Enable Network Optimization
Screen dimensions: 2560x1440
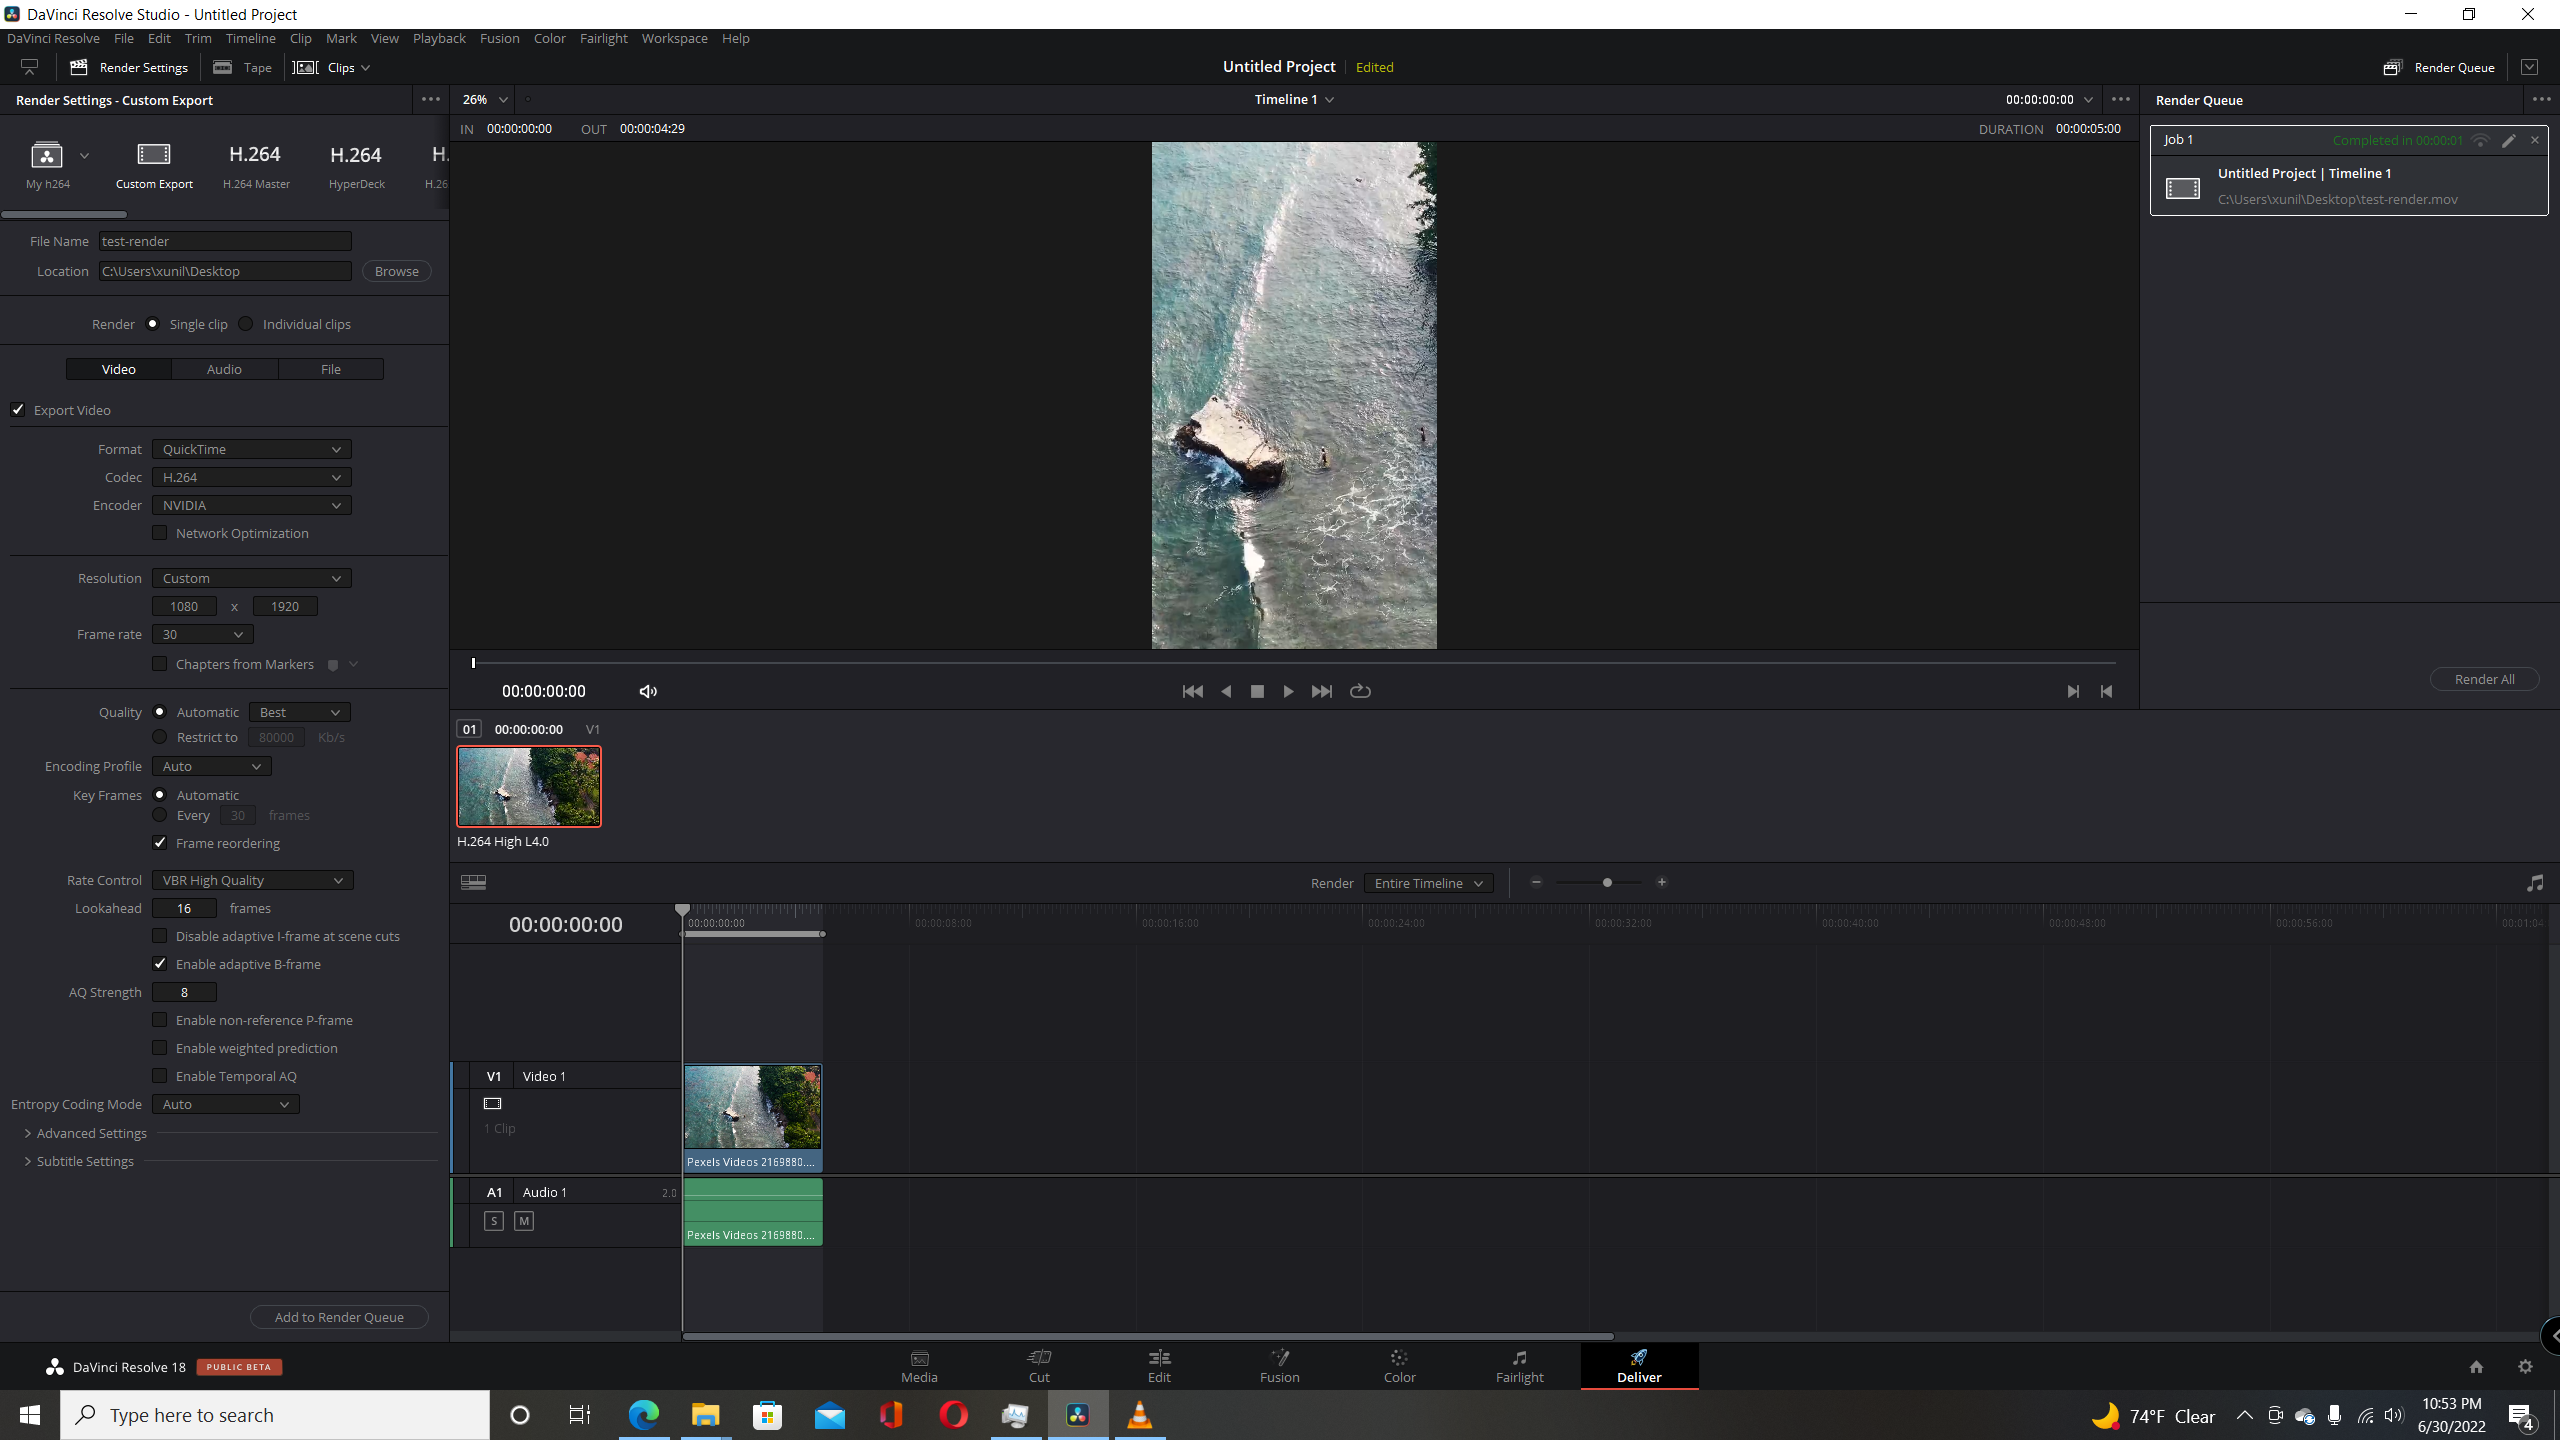(x=160, y=533)
